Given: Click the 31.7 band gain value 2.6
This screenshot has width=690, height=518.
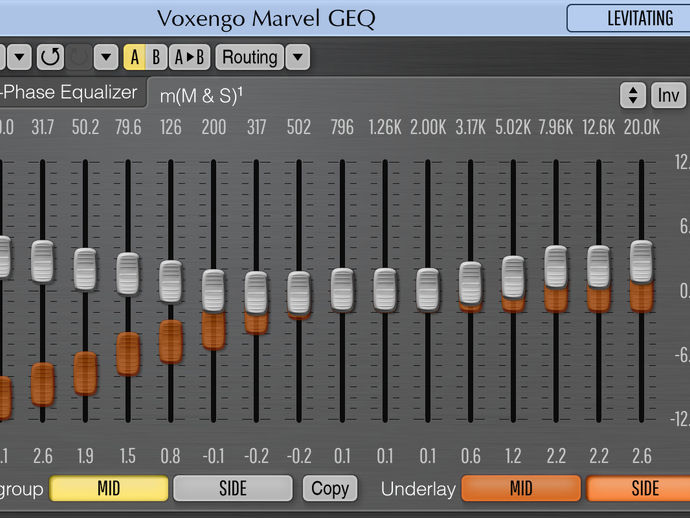Looking at the screenshot, I should point(43,456).
